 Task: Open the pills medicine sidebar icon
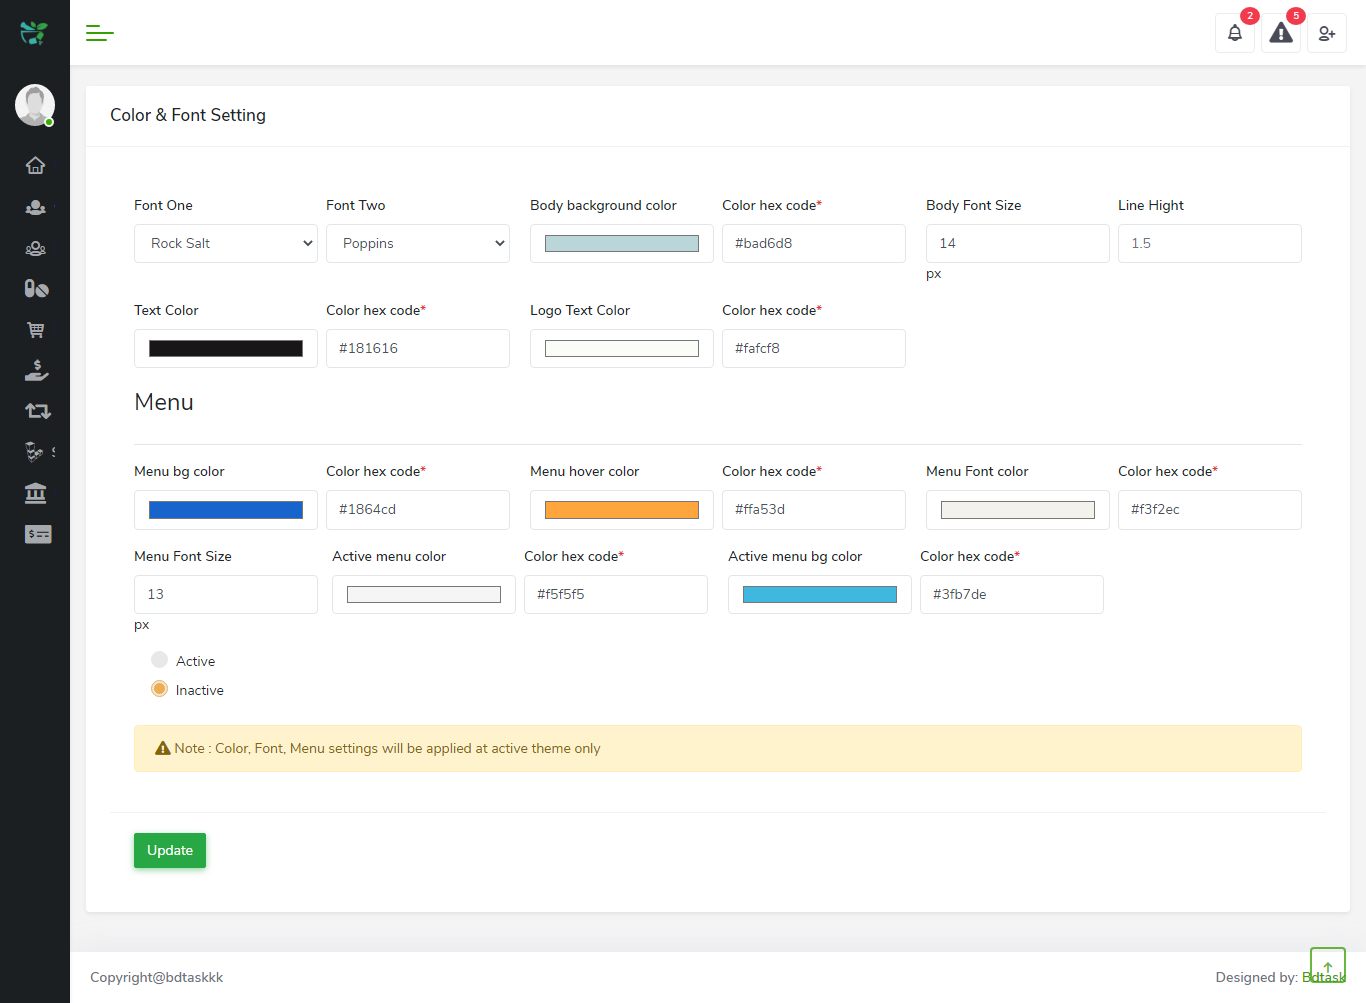point(36,288)
